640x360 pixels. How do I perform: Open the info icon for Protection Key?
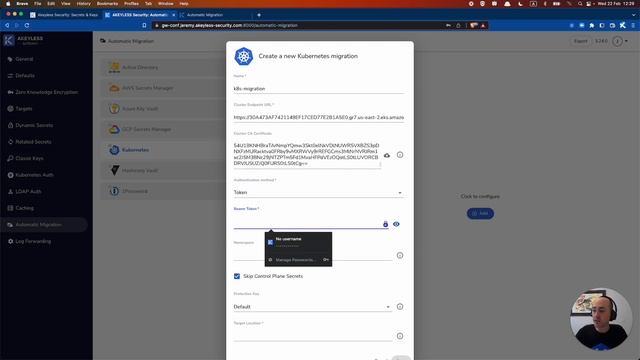400,307
